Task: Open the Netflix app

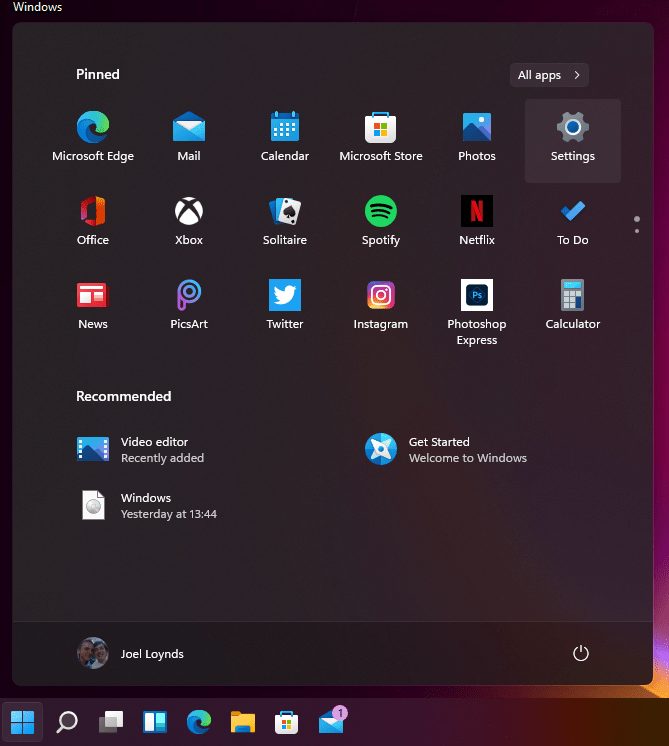Action: (x=477, y=221)
